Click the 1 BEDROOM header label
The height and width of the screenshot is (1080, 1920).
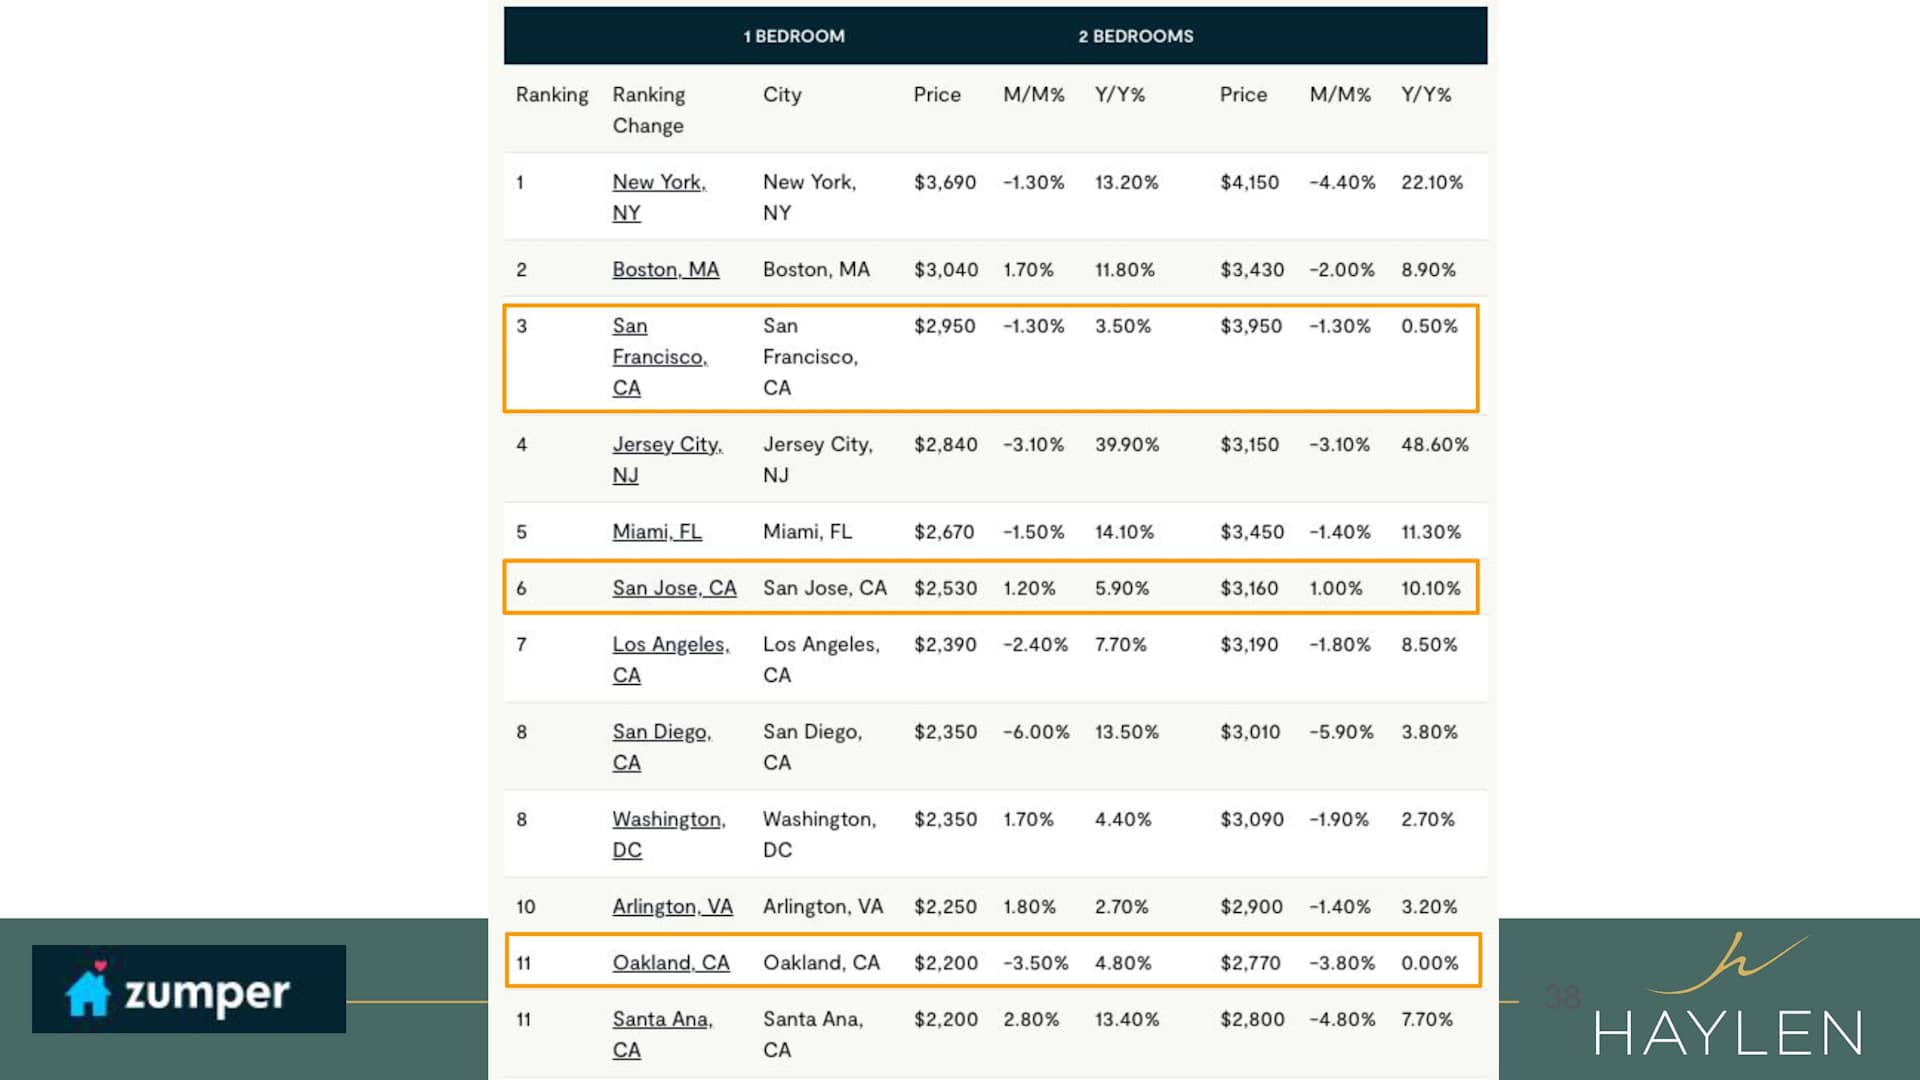coord(794,36)
